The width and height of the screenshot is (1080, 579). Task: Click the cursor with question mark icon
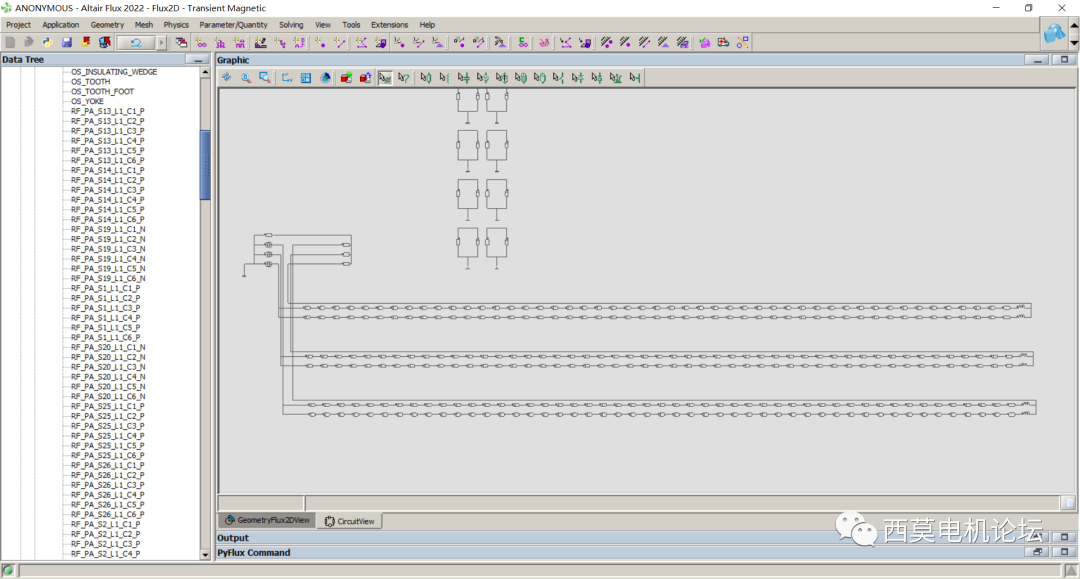pos(404,78)
